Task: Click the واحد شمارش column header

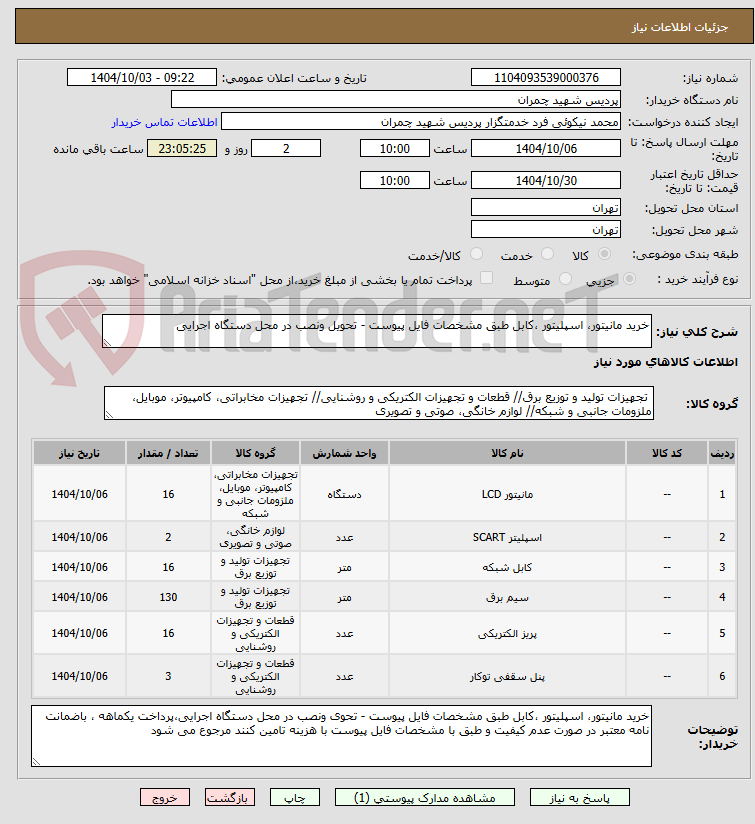Action: [344, 453]
